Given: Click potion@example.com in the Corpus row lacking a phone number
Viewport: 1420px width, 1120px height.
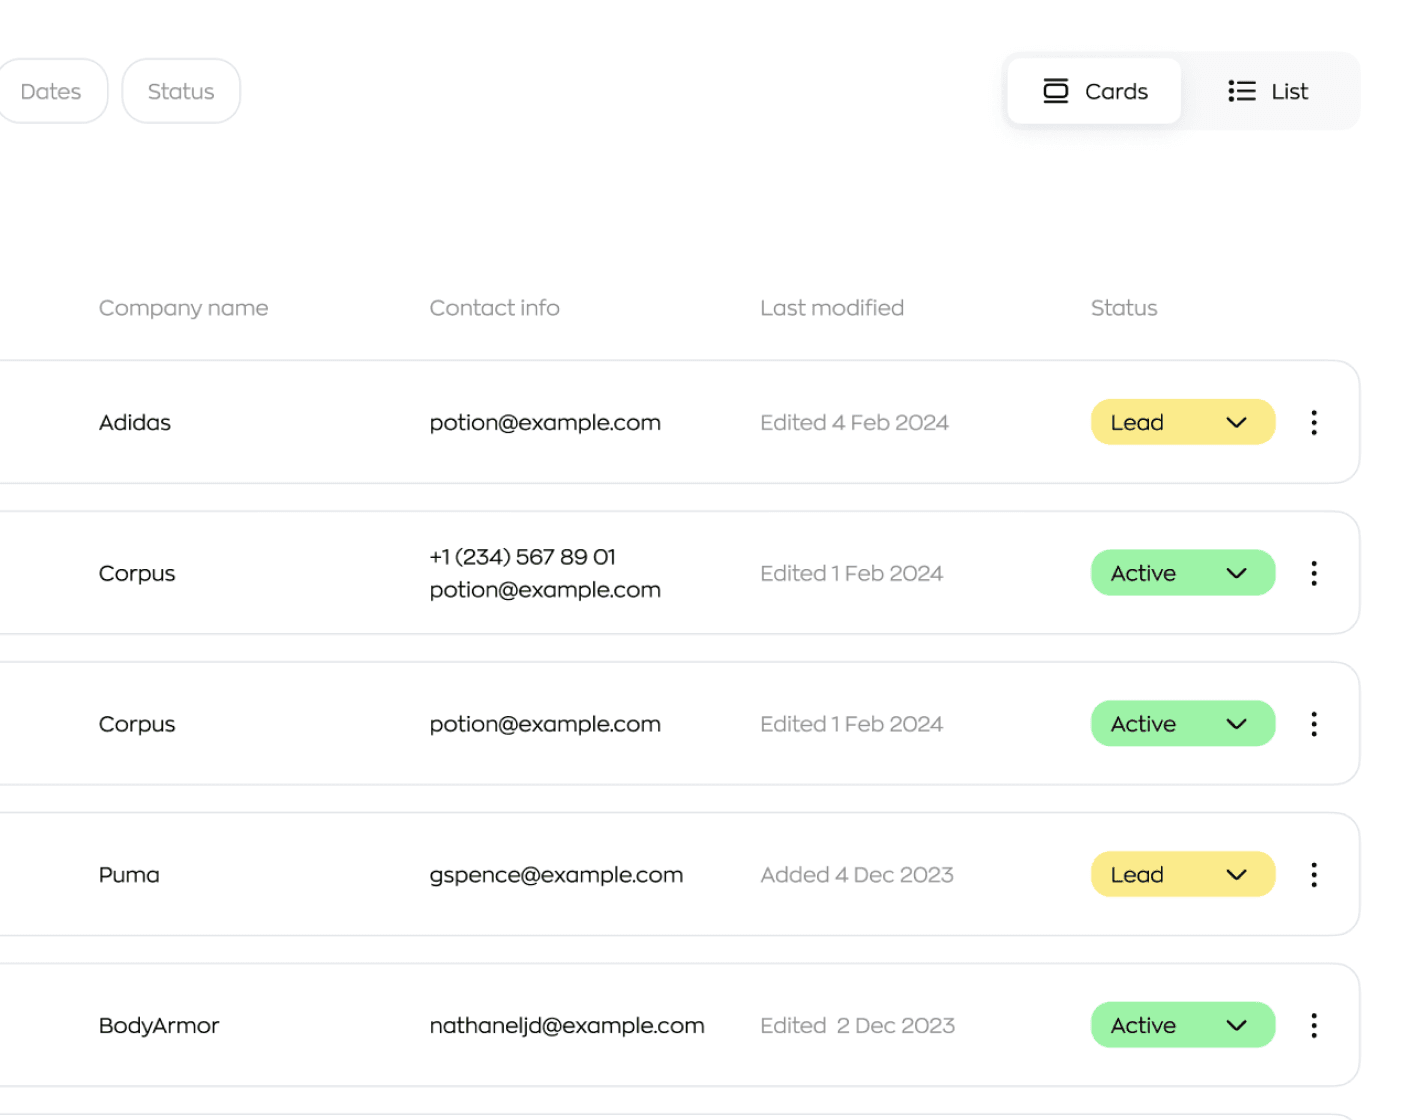Looking at the screenshot, I should [x=545, y=724].
